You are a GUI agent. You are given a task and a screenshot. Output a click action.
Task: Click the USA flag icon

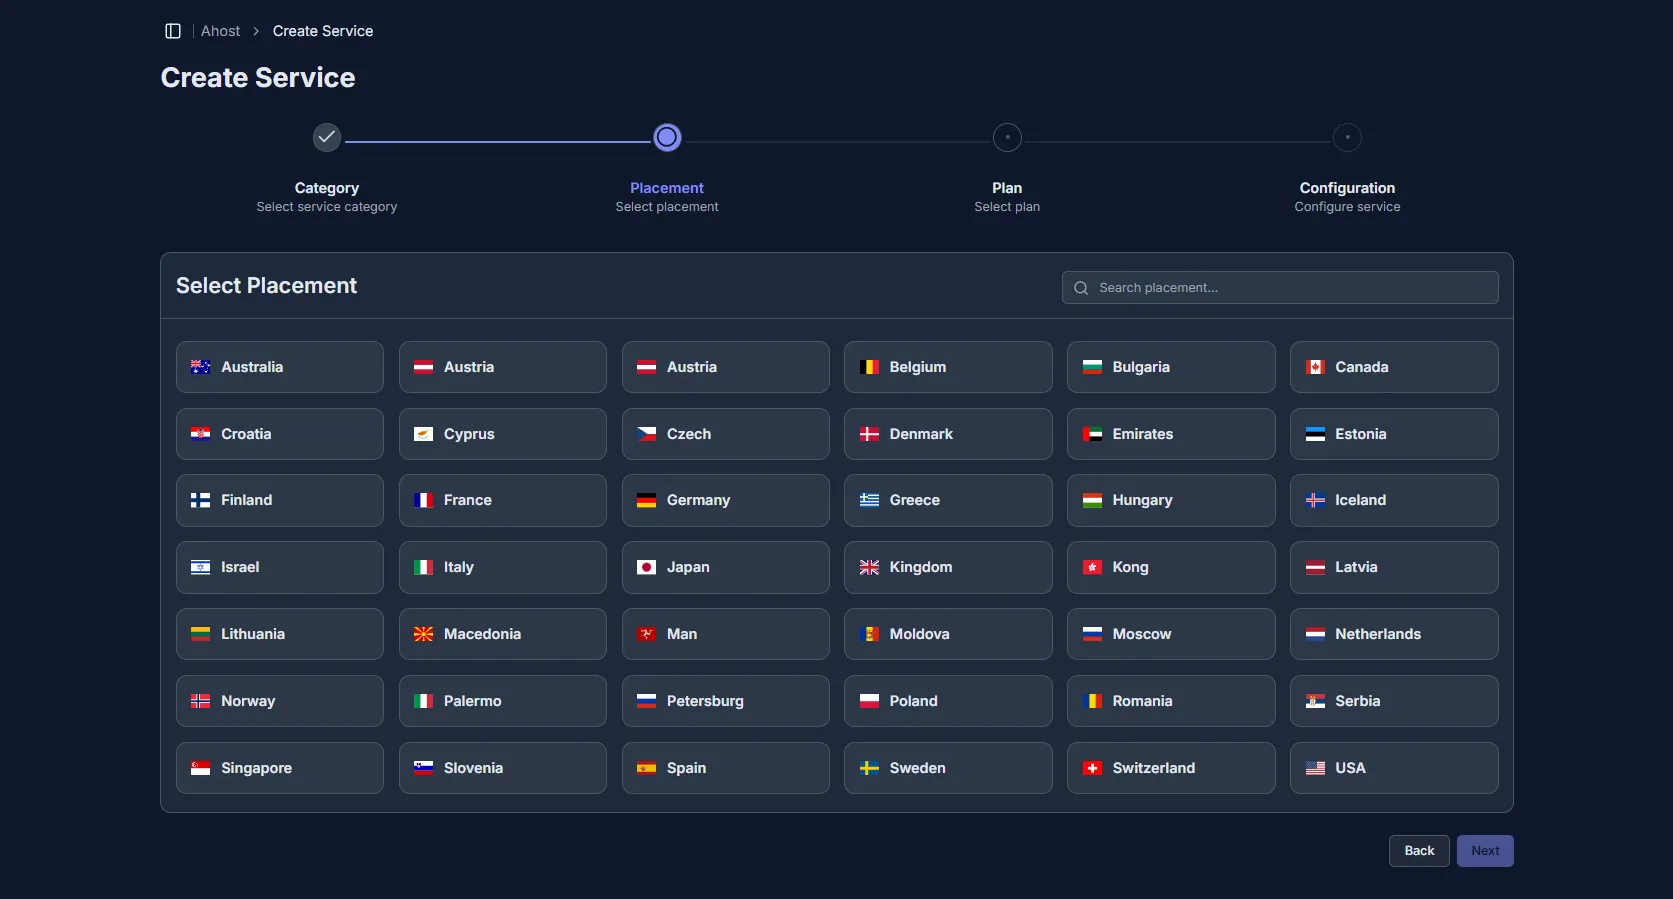coord(1315,768)
